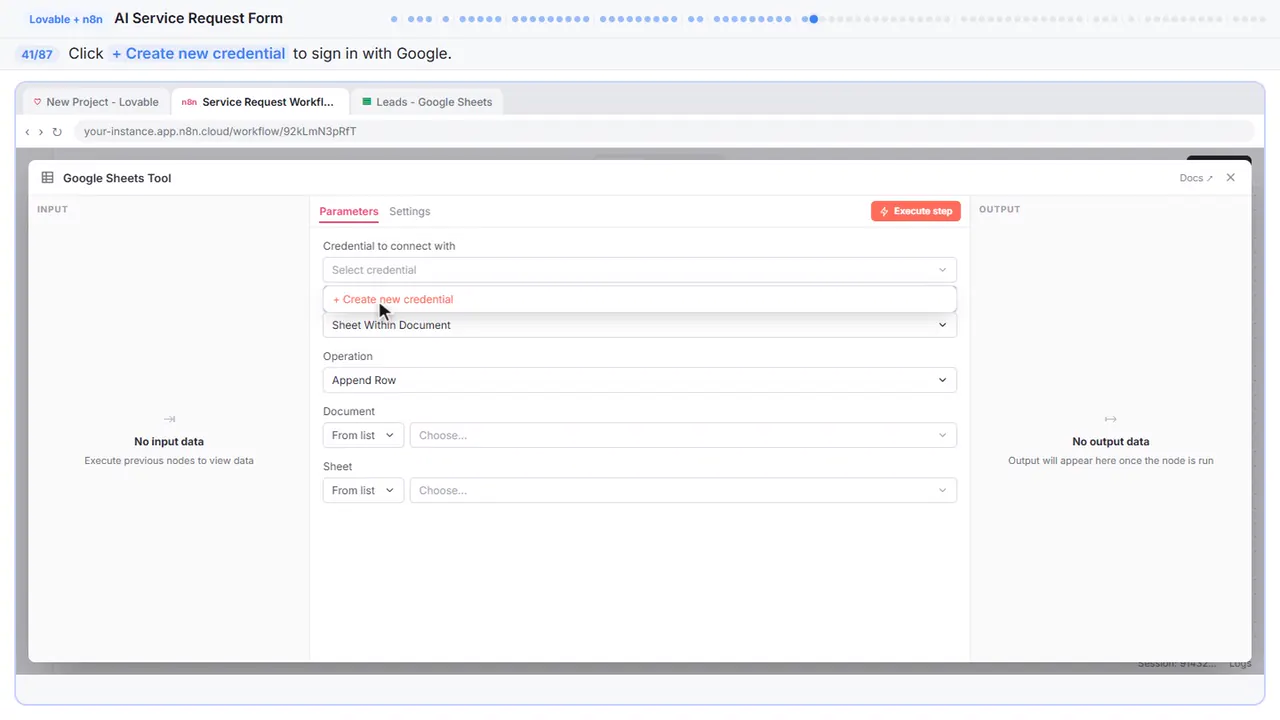Screen dimensions: 1280x720
Task: Select the Parameters tab
Action: coord(349,211)
